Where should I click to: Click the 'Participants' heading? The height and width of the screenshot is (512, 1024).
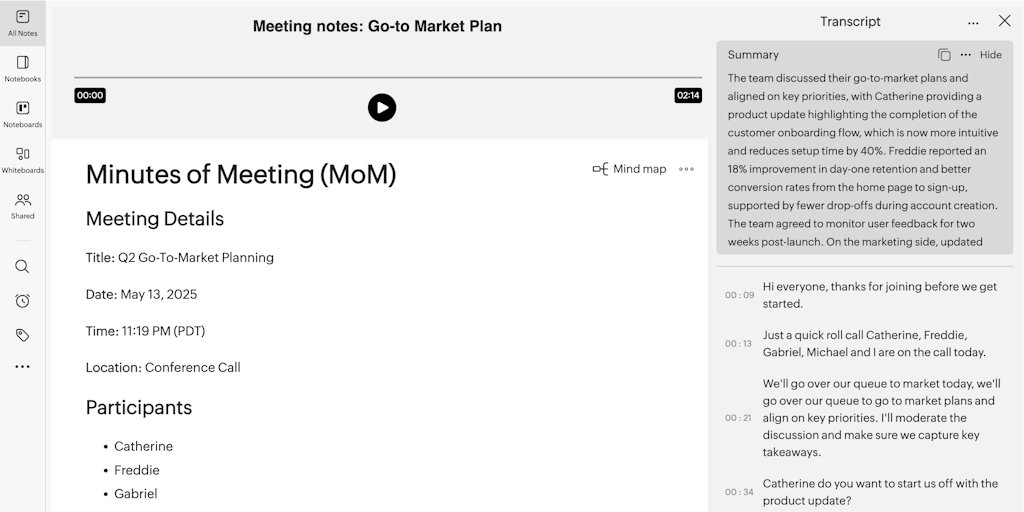pyautogui.click(x=138, y=408)
